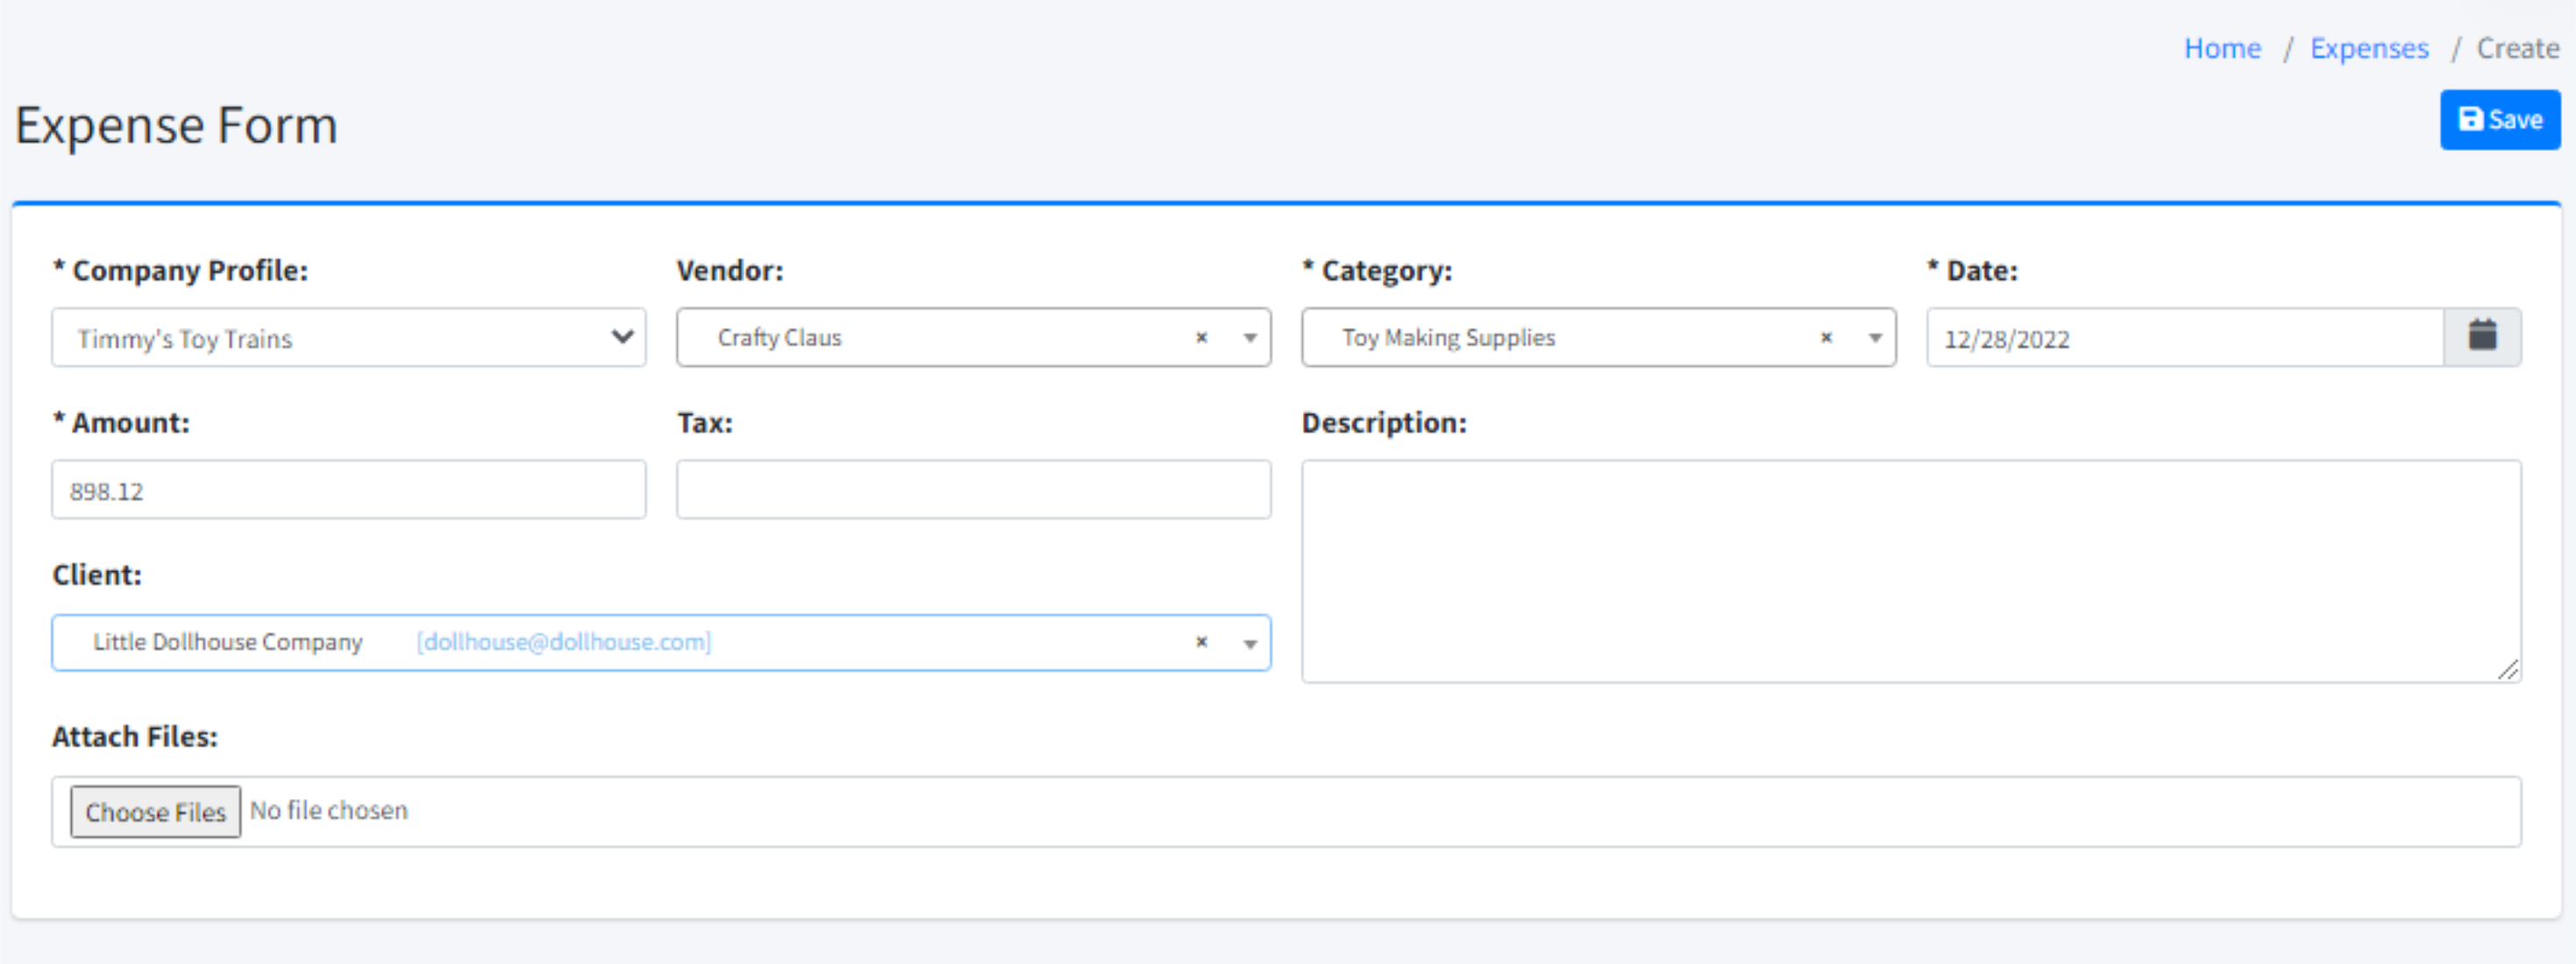Expand the Vendor dropdown arrow
Viewport: 2576px width, 964px height.
click(x=1249, y=338)
